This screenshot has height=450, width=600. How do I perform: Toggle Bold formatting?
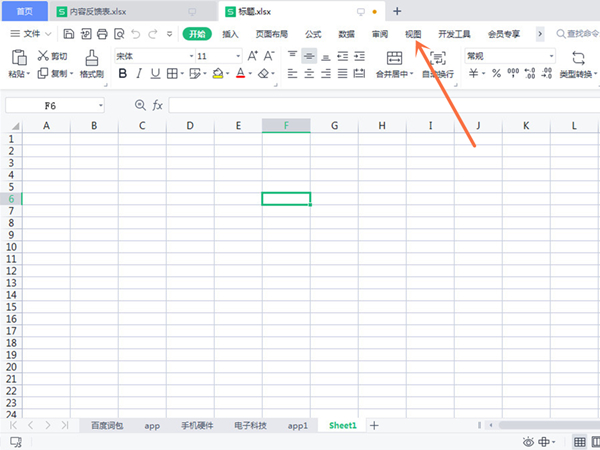click(122, 73)
